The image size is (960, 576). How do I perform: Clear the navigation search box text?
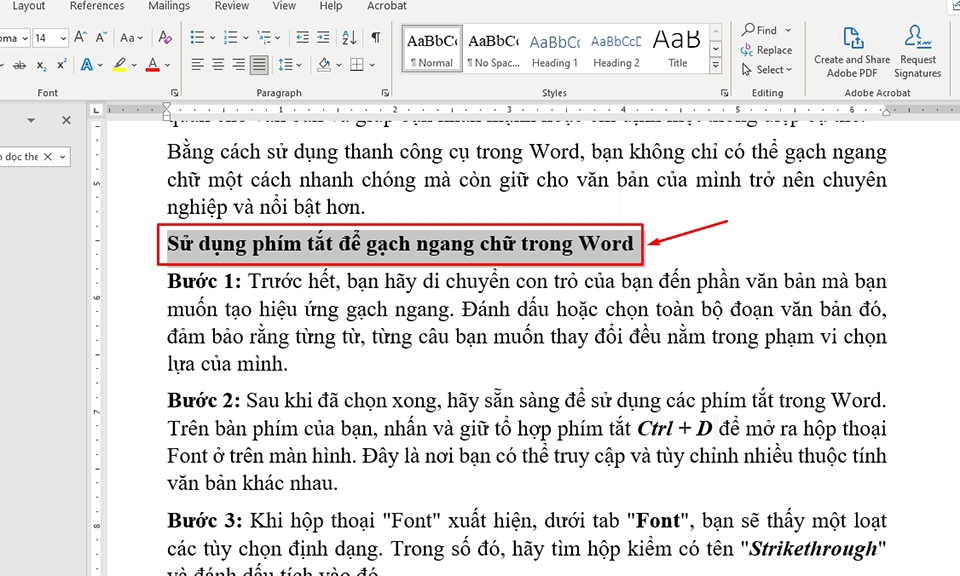47,157
